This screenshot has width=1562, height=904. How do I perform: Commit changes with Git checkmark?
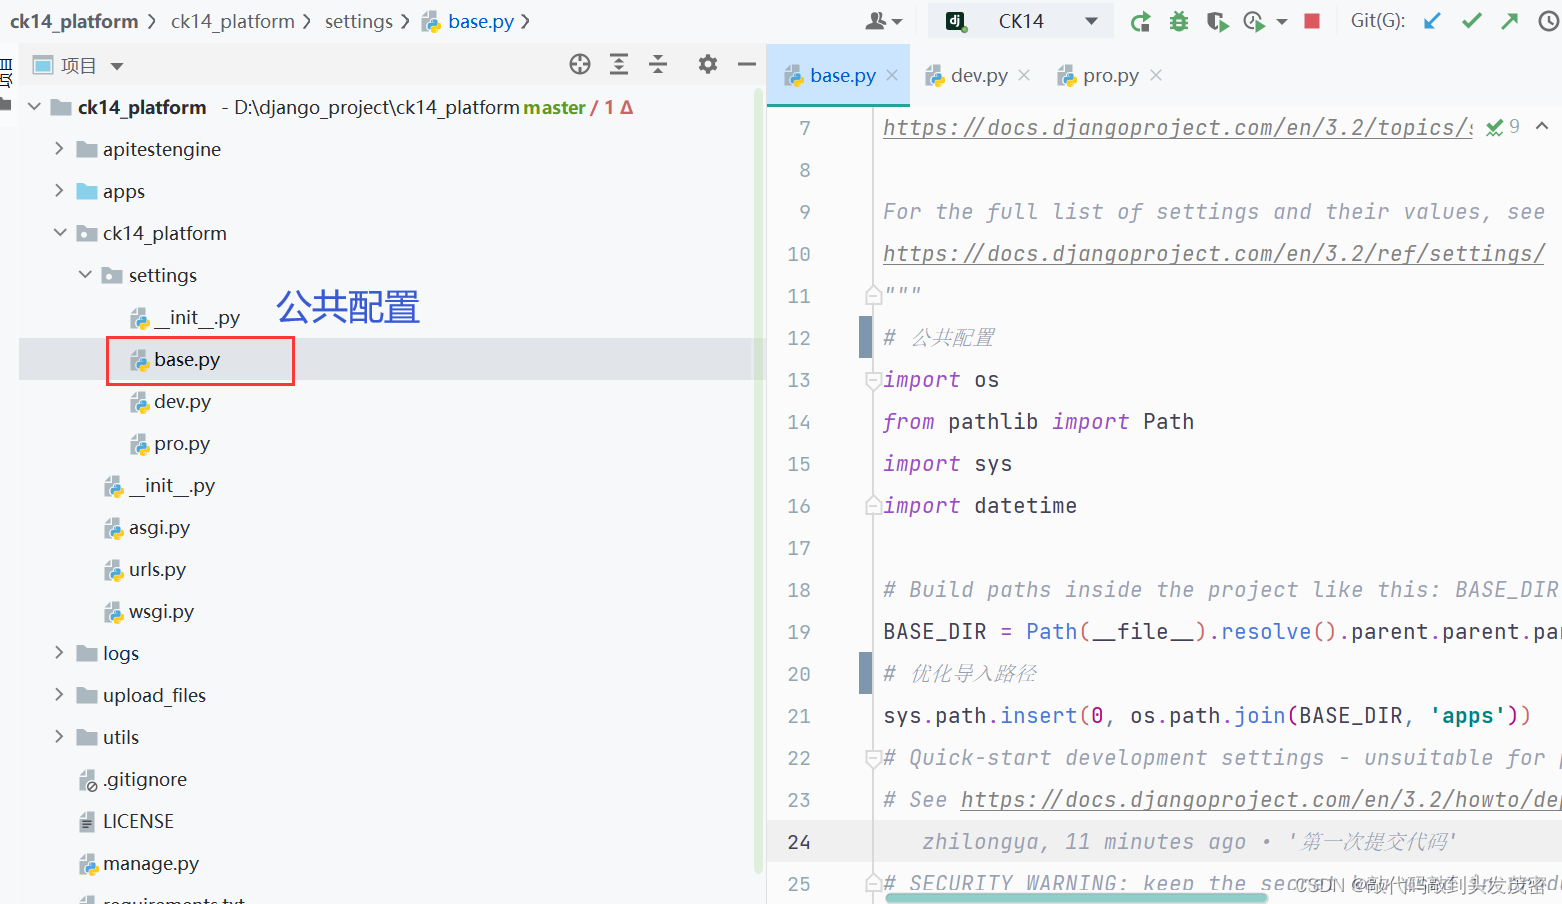click(x=1471, y=21)
